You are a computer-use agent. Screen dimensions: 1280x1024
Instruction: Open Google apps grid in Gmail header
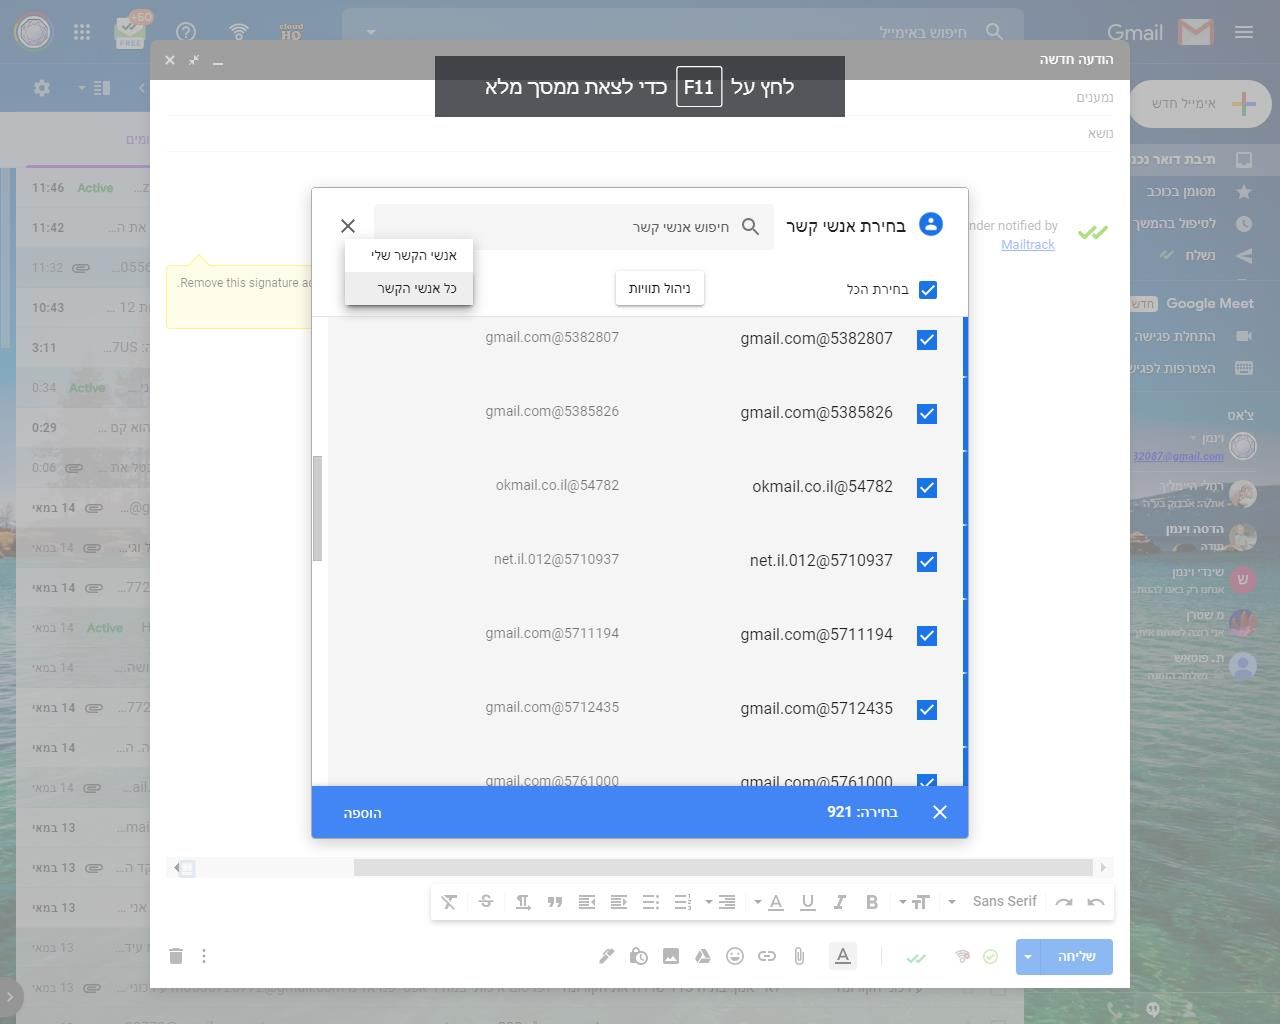pyautogui.click(x=82, y=32)
